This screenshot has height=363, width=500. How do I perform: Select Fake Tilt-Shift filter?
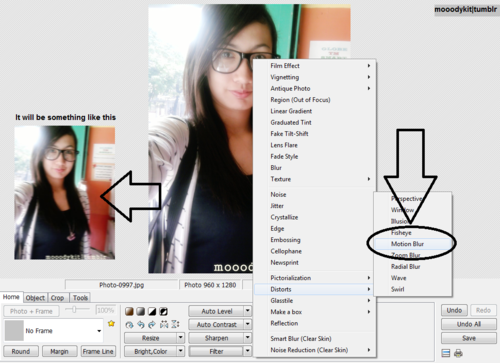tap(314, 134)
